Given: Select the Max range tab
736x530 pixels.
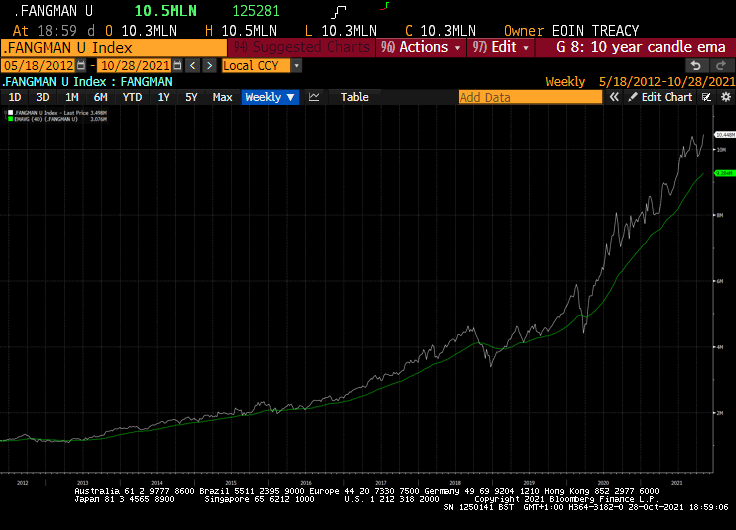Looking at the screenshot, I should coord(222,97).
